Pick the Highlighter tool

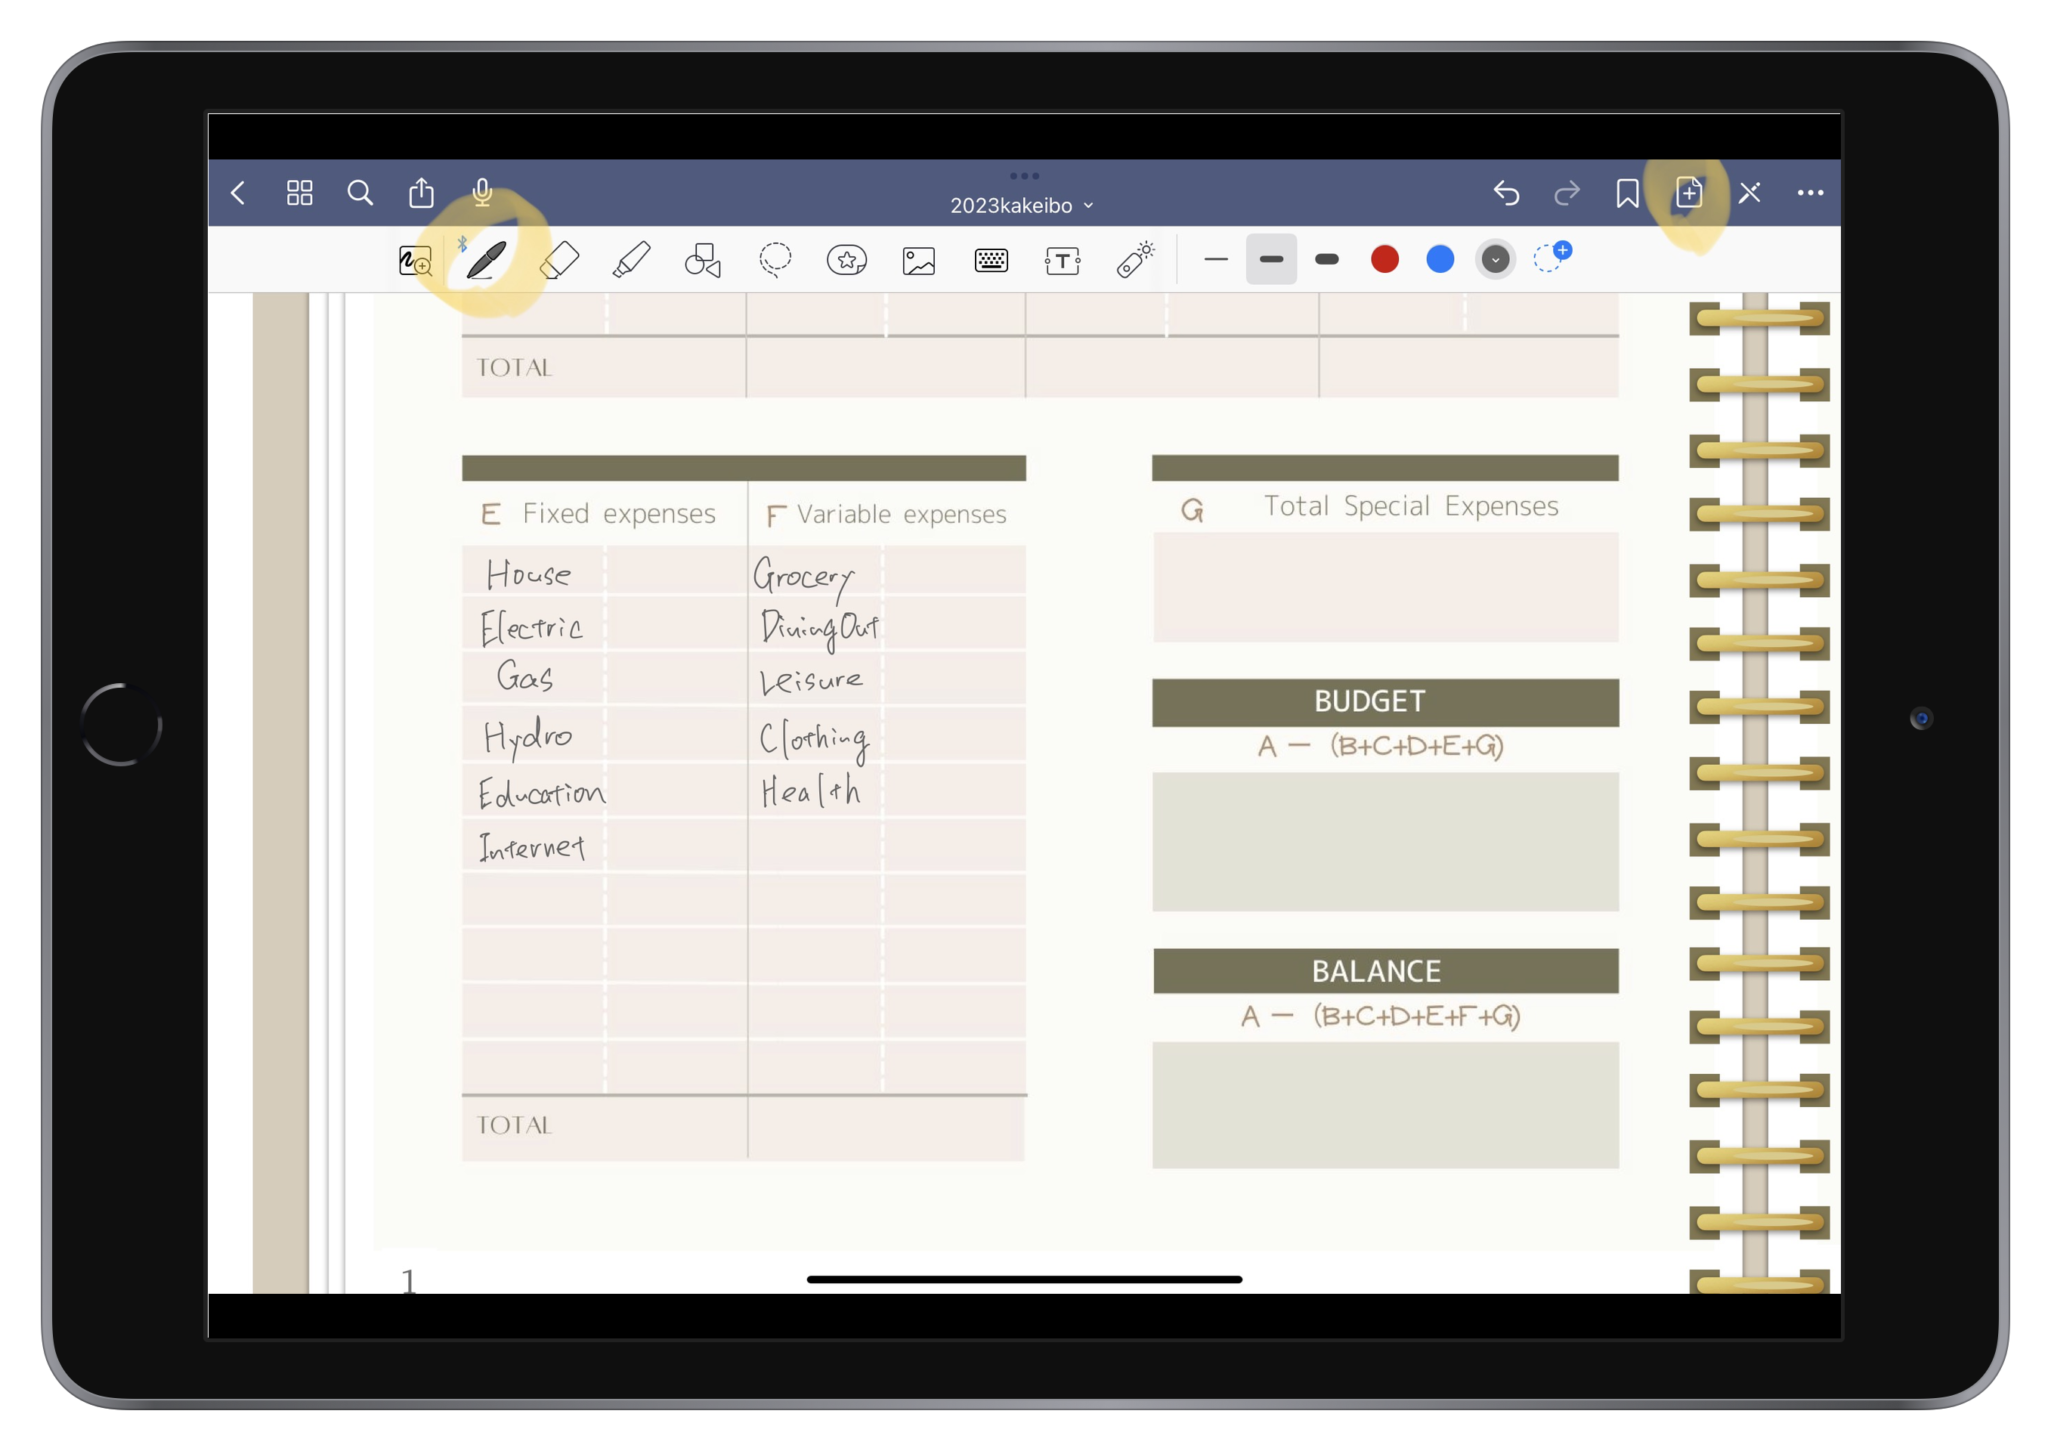pyautogui.click(x=631, y=259)
